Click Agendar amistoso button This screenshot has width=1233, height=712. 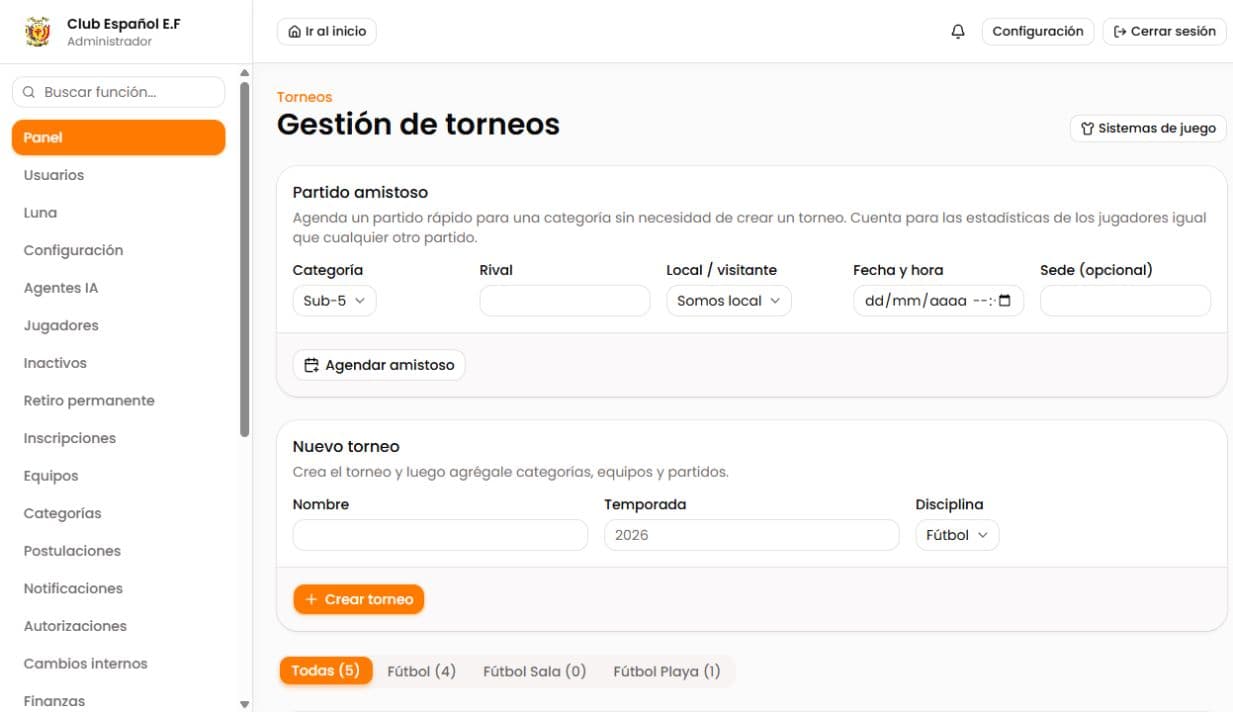(x=379, y=365)
